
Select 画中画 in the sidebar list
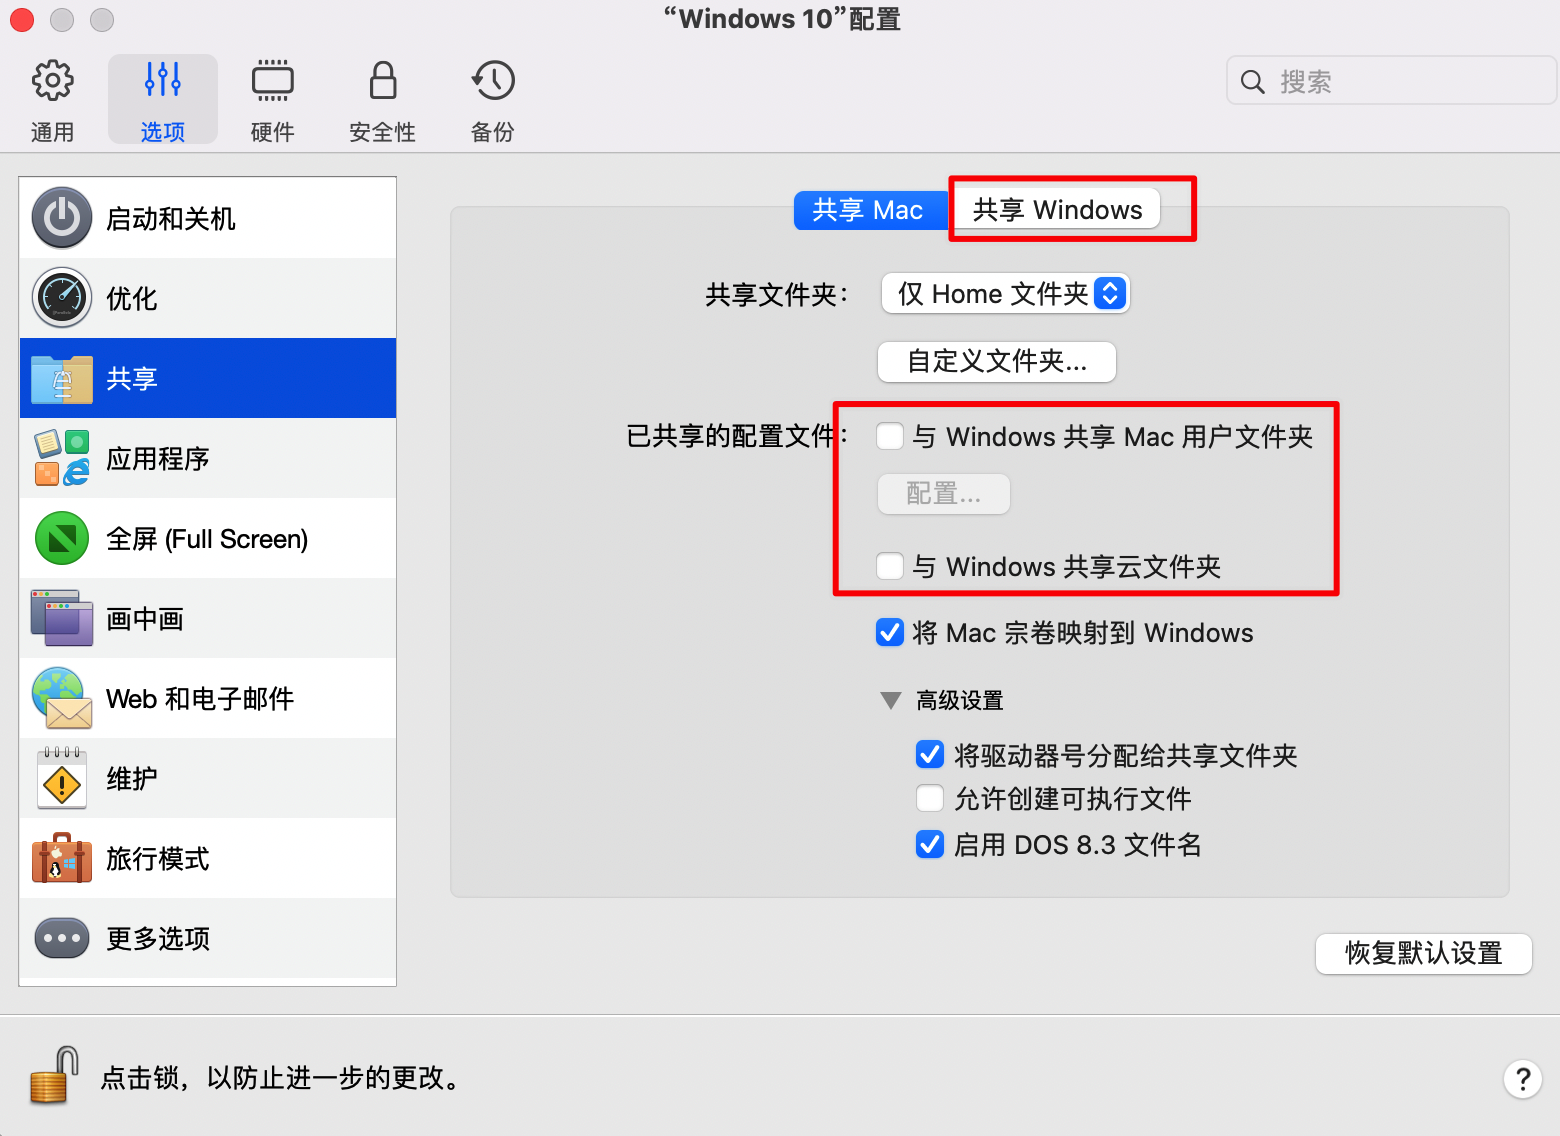tap(208, 618)
